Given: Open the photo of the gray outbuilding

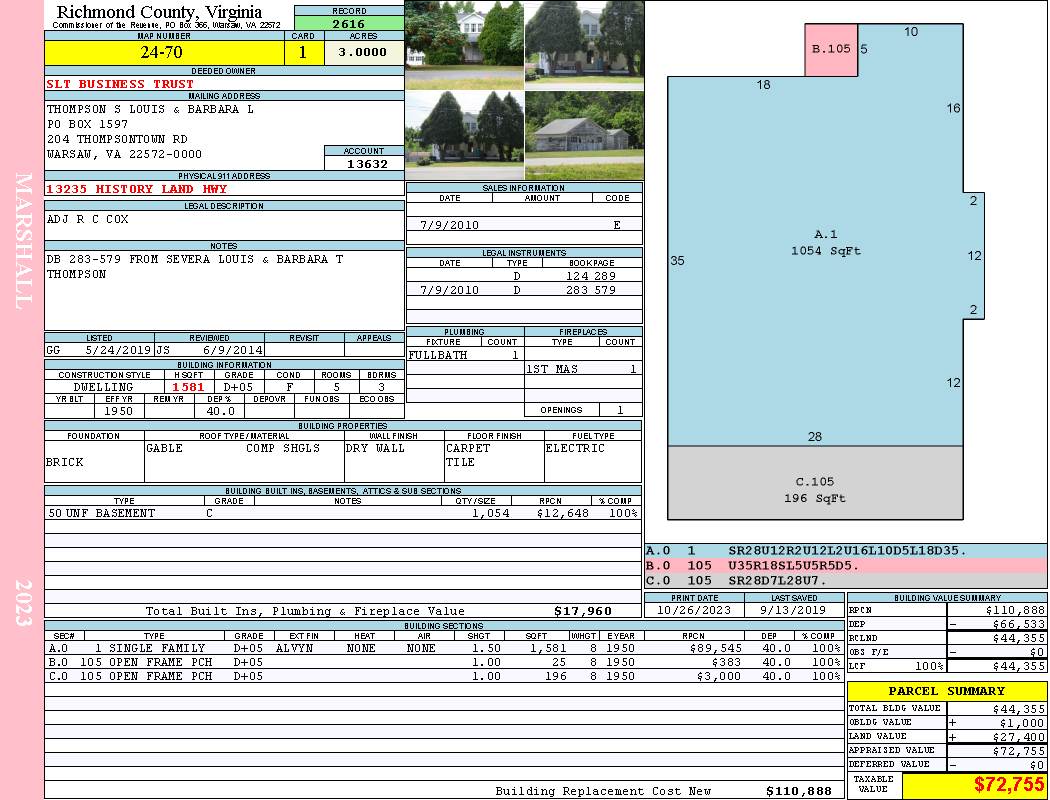Looking at the screenshot, I should (583, 136).
